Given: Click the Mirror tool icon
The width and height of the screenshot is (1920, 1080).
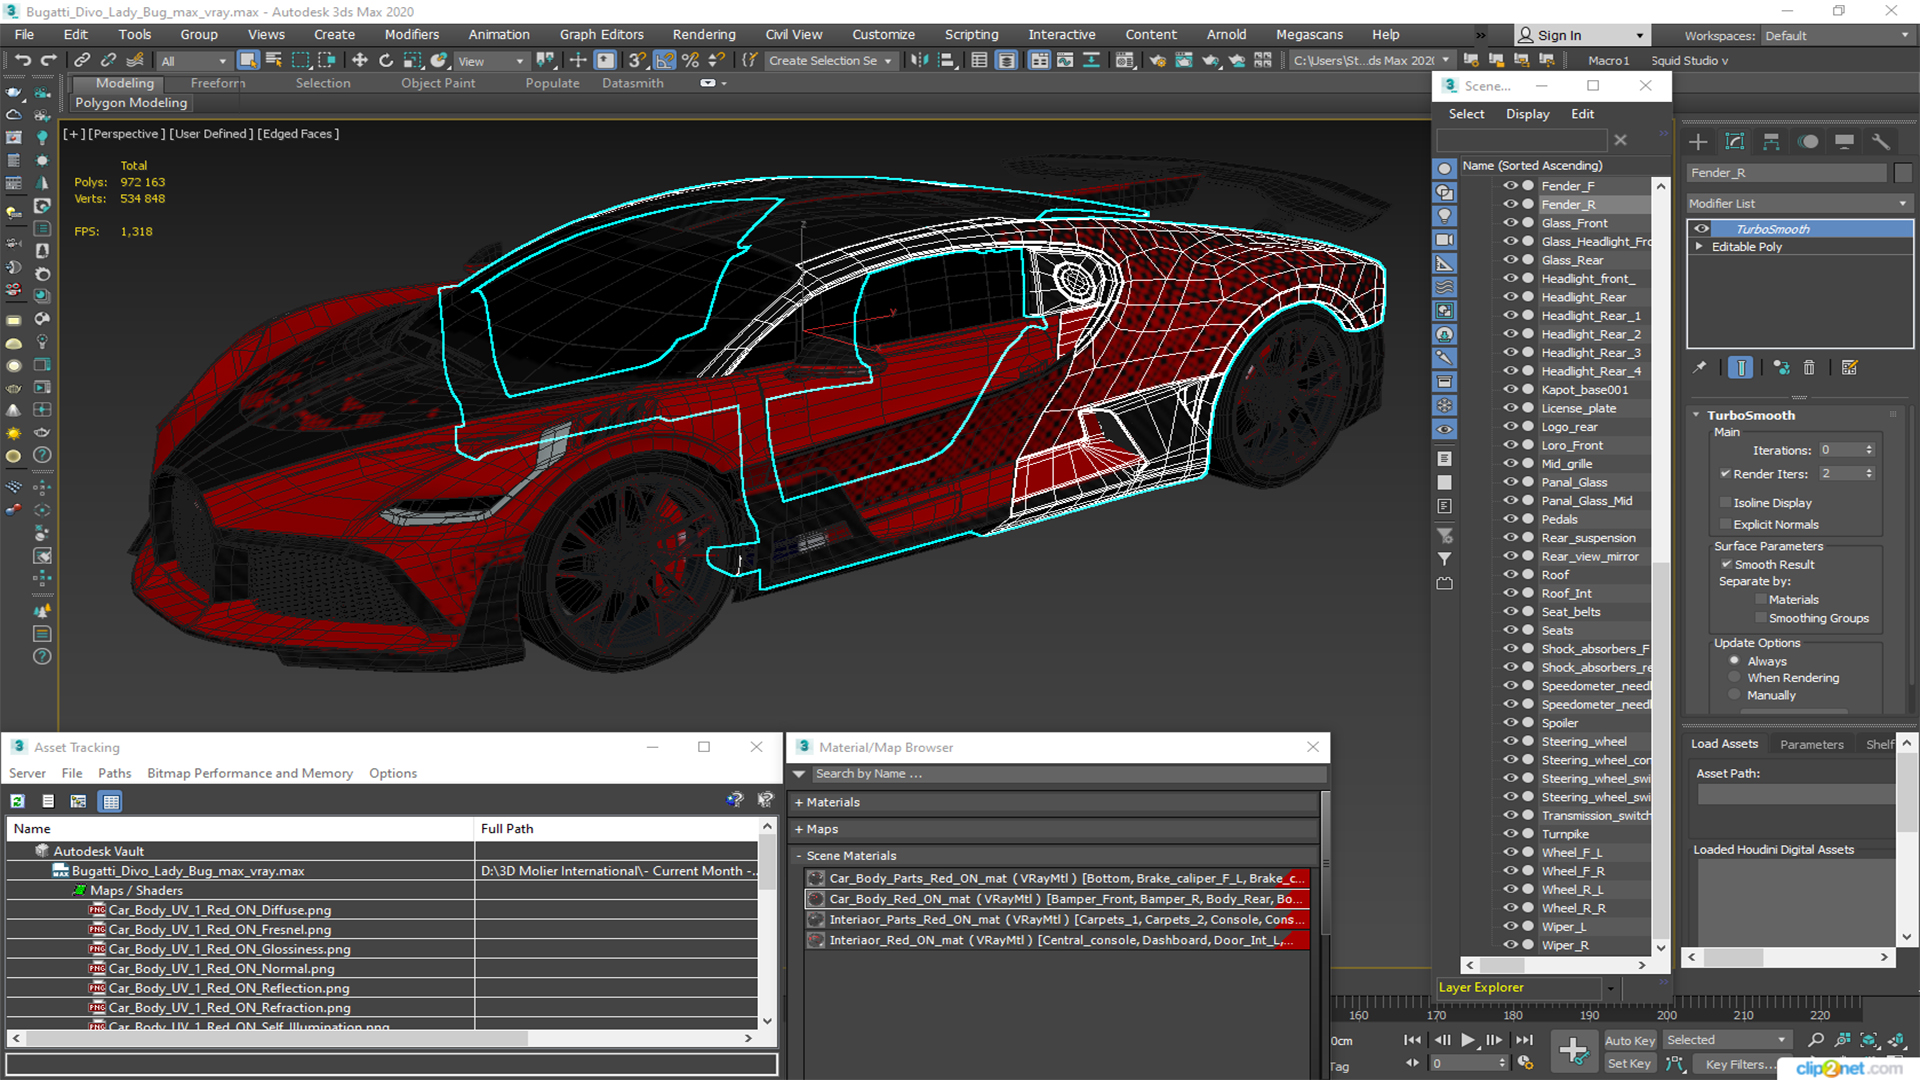Looking at the screenshot, I should 919,60.
